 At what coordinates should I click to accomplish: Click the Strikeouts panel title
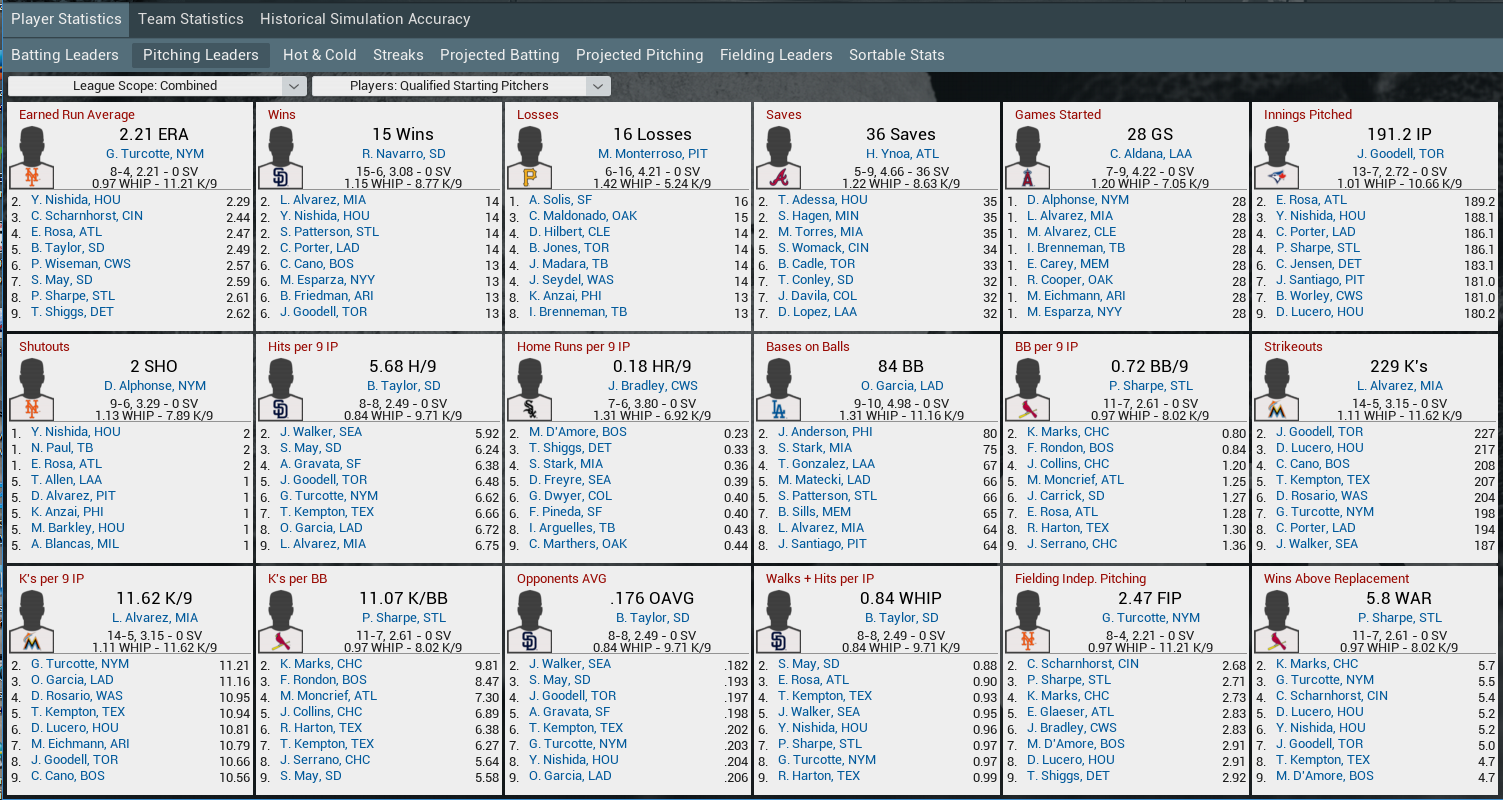1292,347
